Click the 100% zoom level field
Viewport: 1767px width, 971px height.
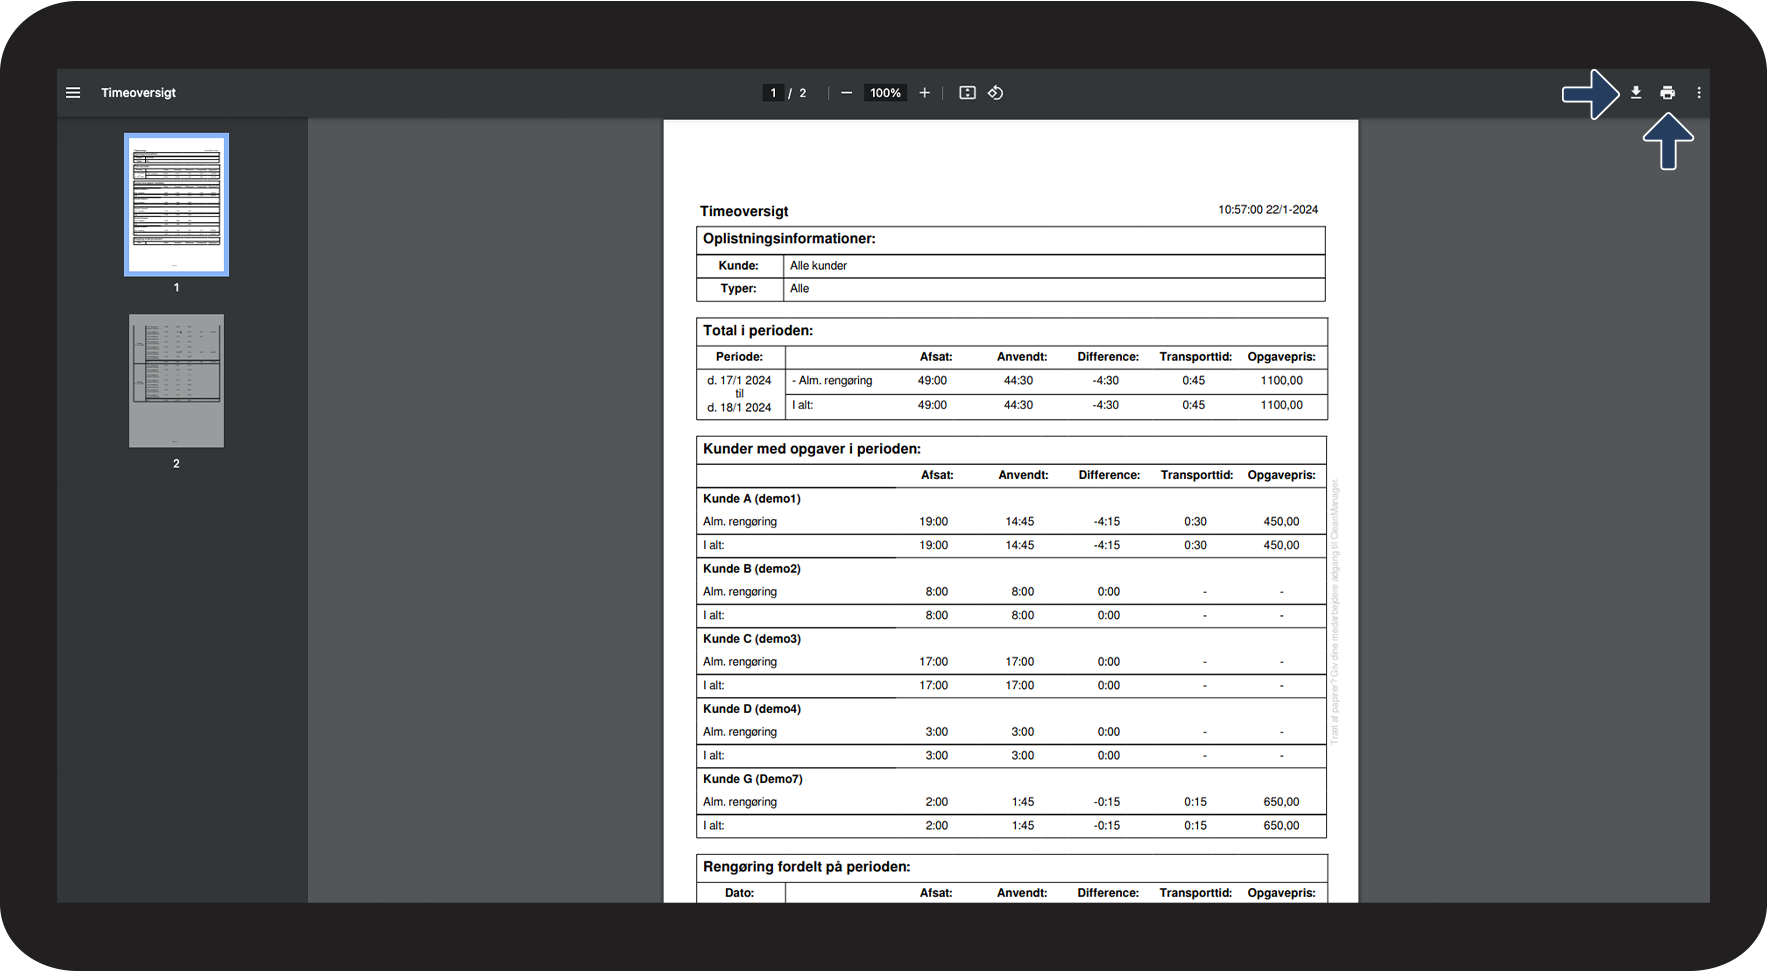[x=885, y=93]
